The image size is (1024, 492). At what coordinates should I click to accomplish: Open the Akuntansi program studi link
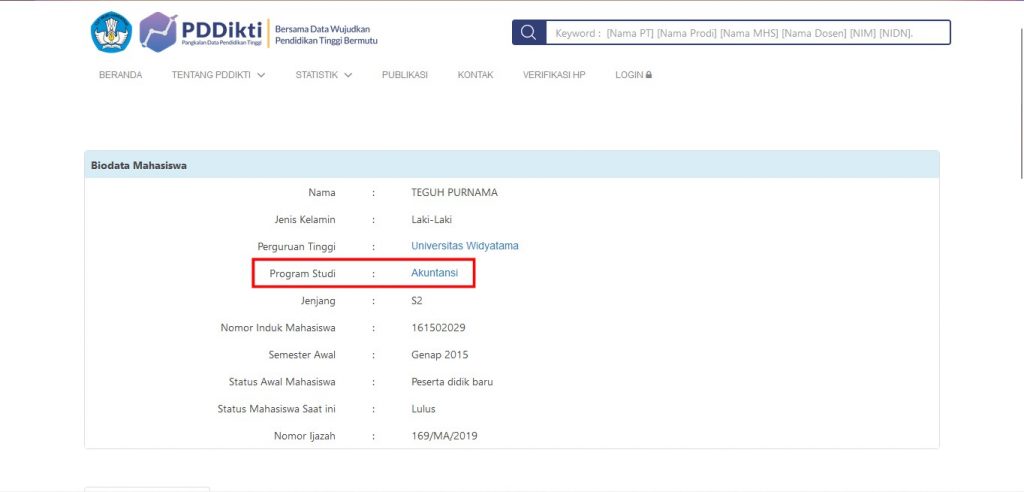tap(434, 273)
